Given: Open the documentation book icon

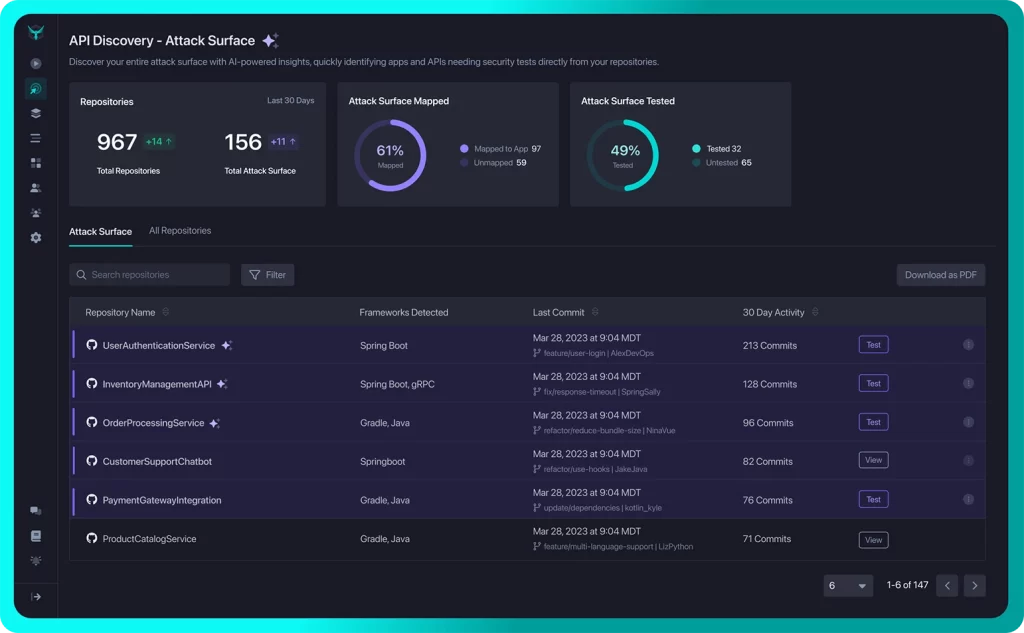Looking at the screenshot, I should [x=36, y=536].
